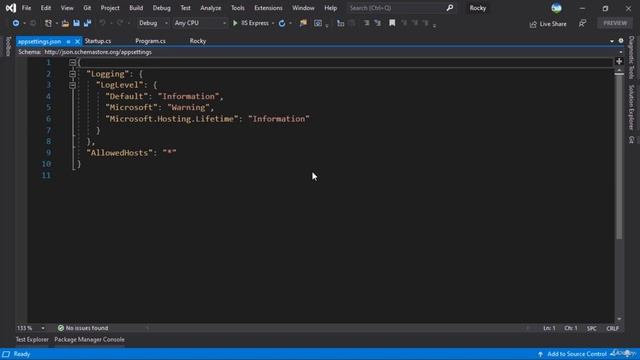Image resolution: width=640 pixels, height=360 pixels.
Task: Click the tab window settings gear icon
Action: (x=621, y=41)
